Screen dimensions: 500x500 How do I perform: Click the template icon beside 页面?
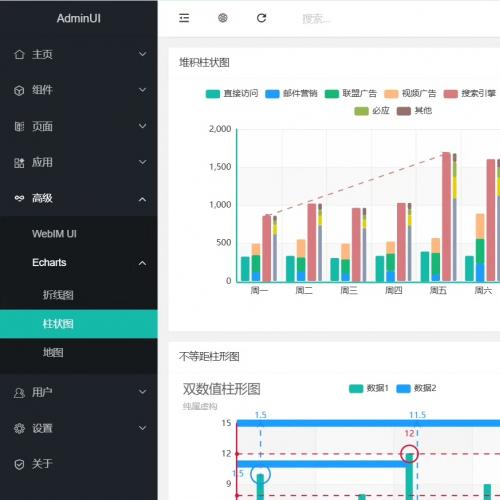pos(19,126)
